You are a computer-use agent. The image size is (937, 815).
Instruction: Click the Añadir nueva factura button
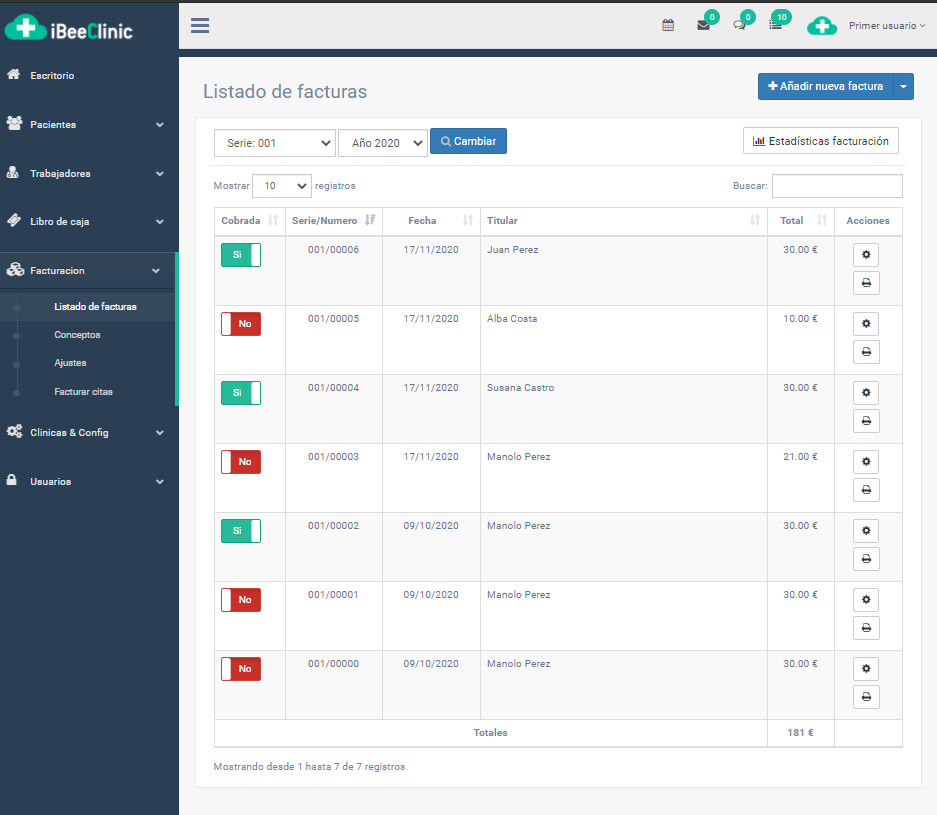pos(825,87)
